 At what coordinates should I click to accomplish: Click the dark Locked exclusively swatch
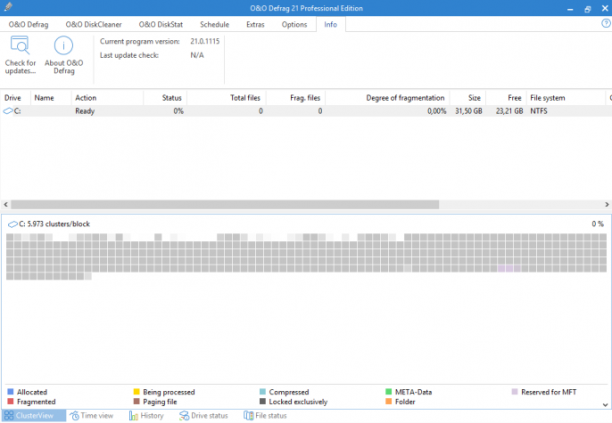[x=263, y=401]
